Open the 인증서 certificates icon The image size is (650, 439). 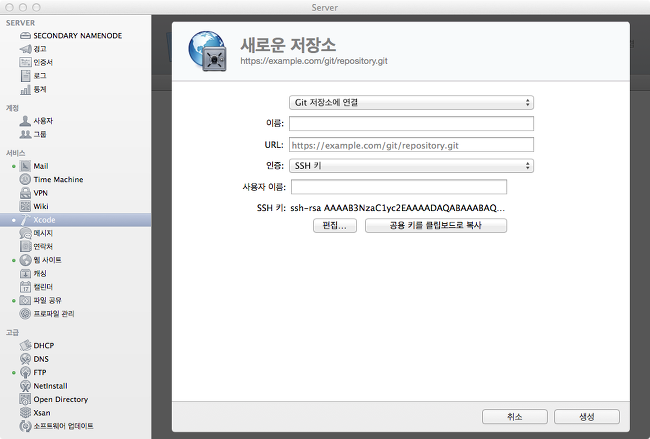tap(25, 62)
